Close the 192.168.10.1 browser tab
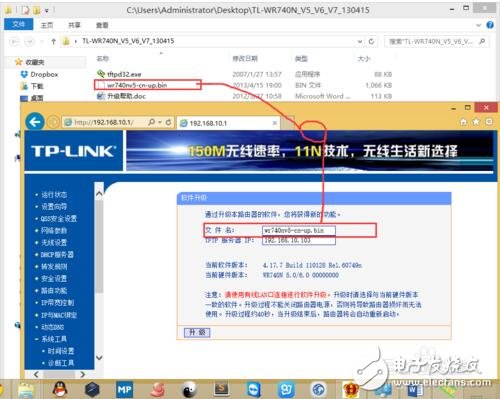The height and width of the screenshot is (399, 500). pyautogui.click(x=275, y=123)
